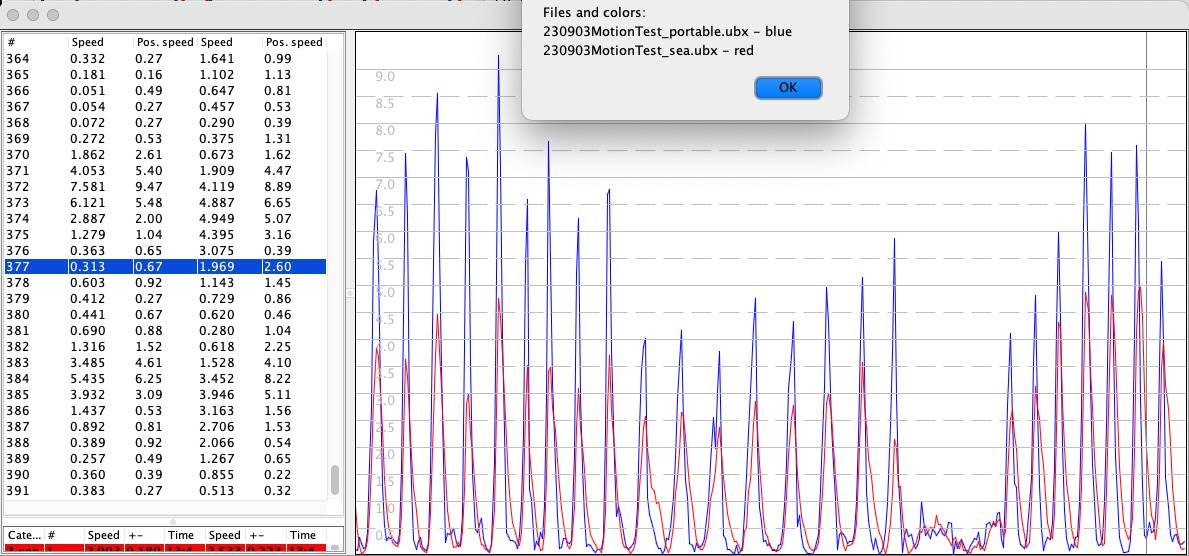
Task: Click the gray close button of the window
Action: tap(15, 15)
